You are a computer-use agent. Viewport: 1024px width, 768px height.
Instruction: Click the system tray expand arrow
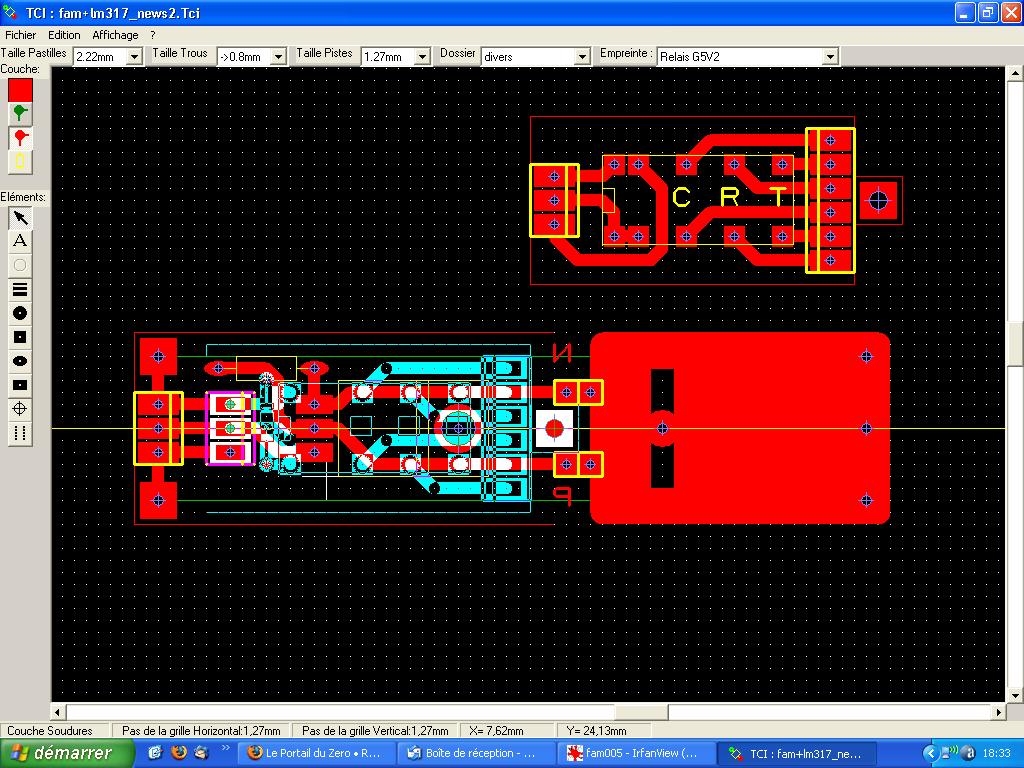pos(930,754)
